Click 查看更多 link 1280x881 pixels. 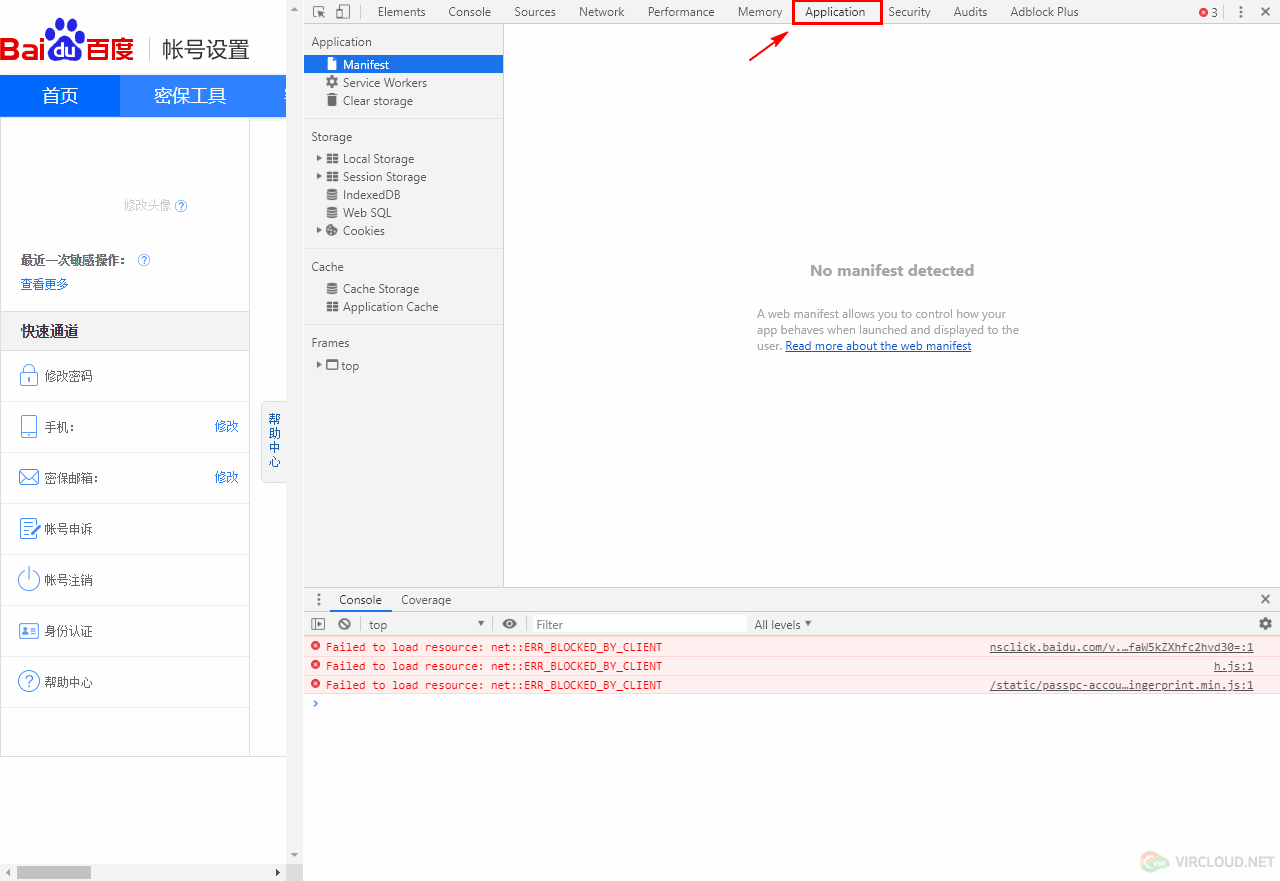pos(44,284)
